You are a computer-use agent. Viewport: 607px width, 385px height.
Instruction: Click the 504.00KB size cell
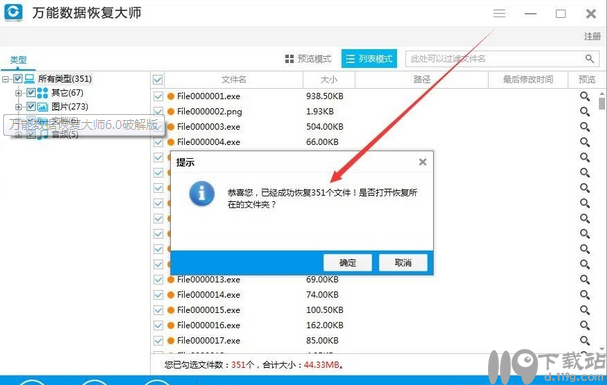(324, 127)
